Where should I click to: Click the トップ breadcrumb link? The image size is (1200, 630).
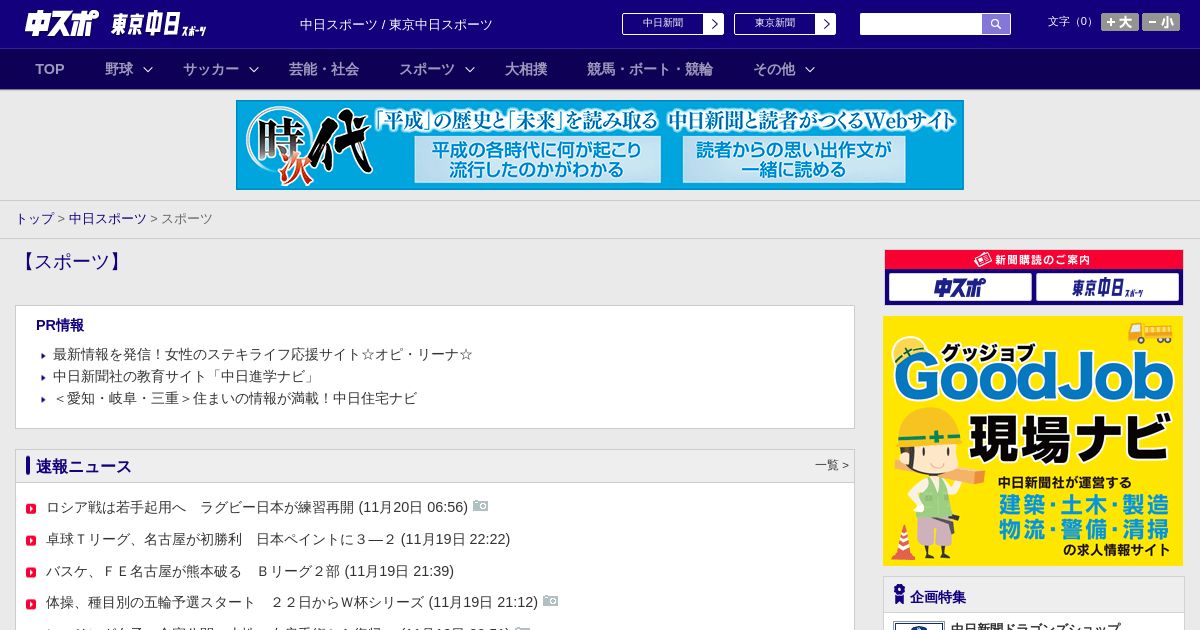(x=34, y=218)
